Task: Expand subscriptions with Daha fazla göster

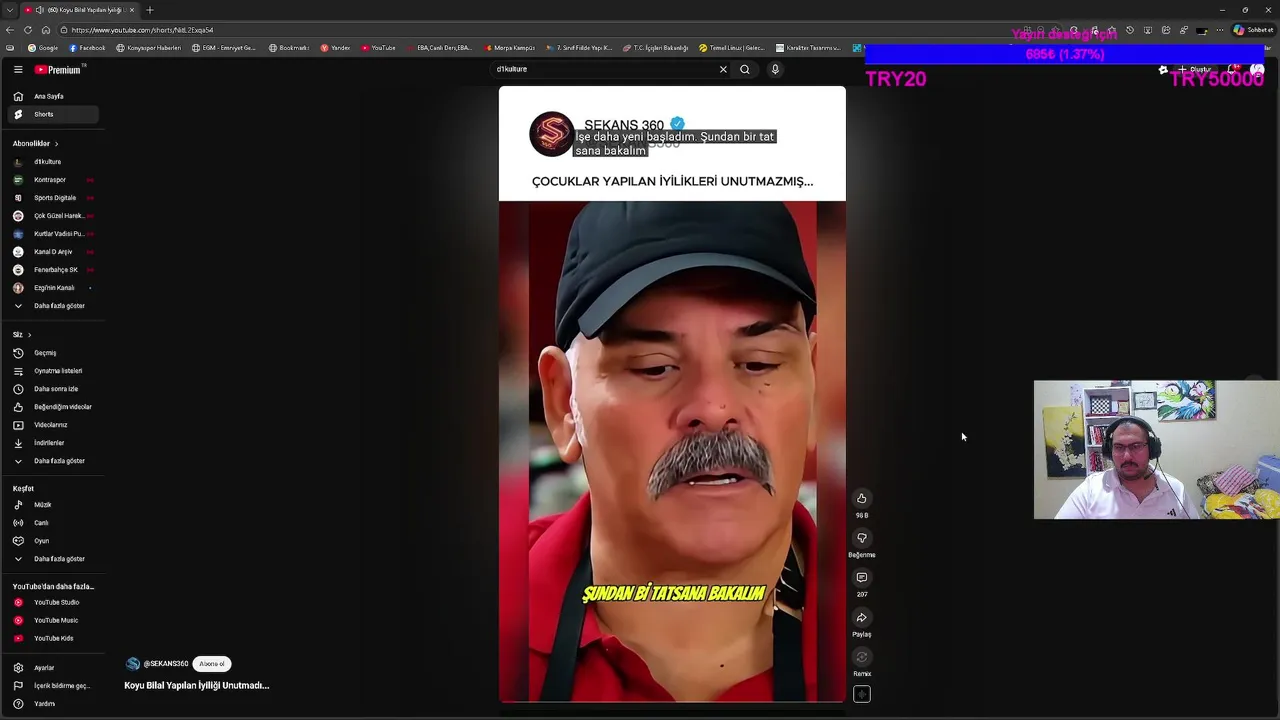Action: [x=52, y=306]
